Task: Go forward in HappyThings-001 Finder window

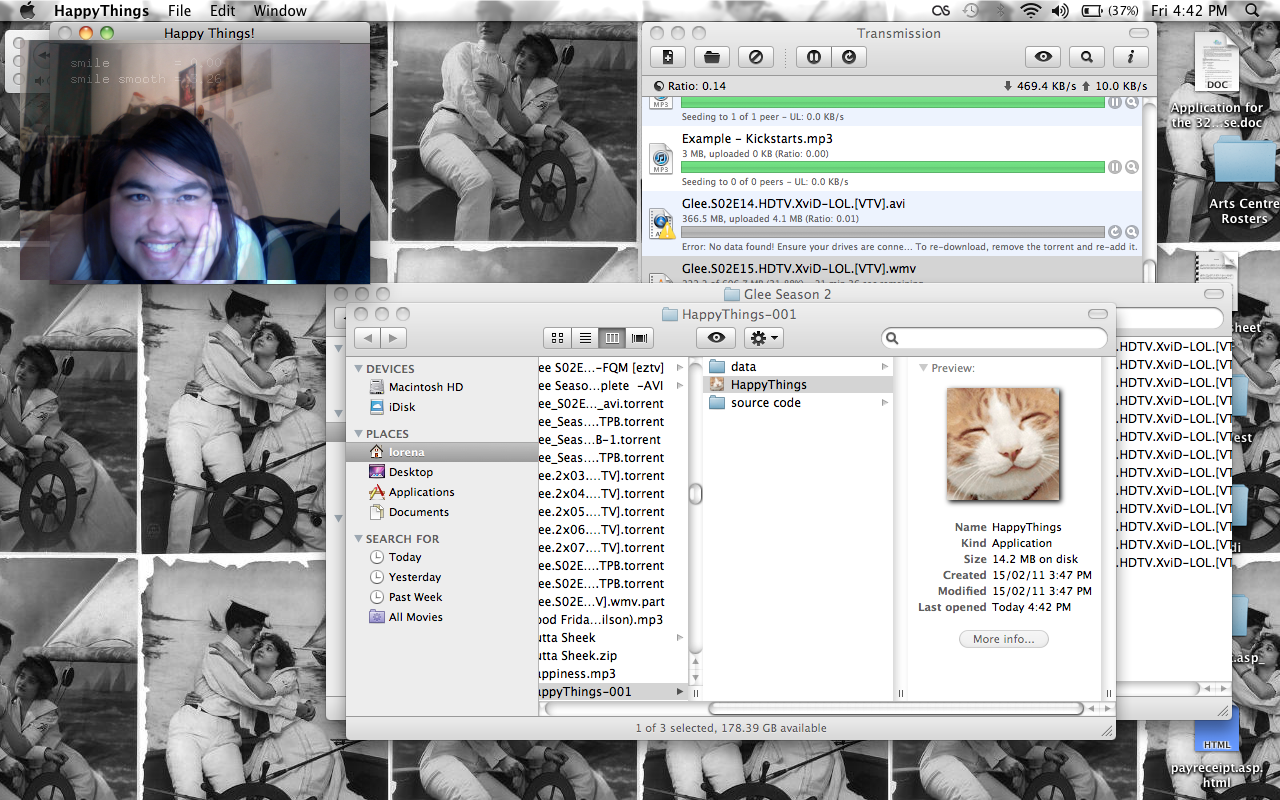Action: coord(394,338)
